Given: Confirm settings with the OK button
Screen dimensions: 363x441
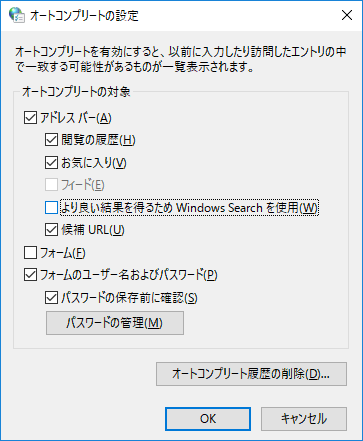Looking at the screenshot, I should pos(208,419).
